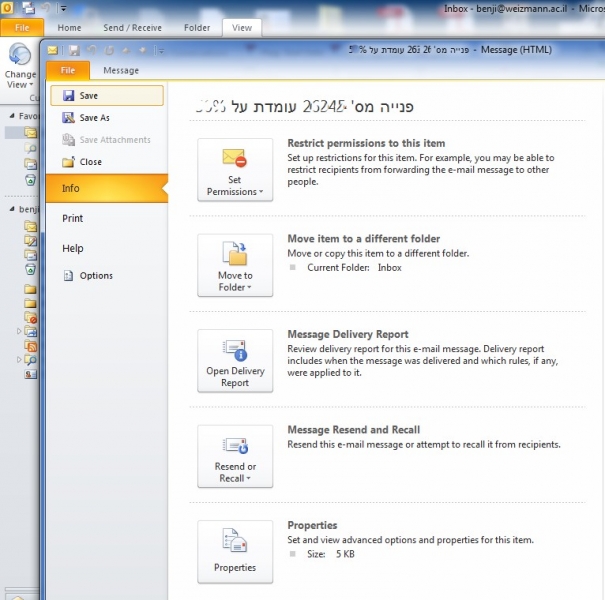
Task: Open the Folder ribbon tab
Action: [x=197, y=28]
